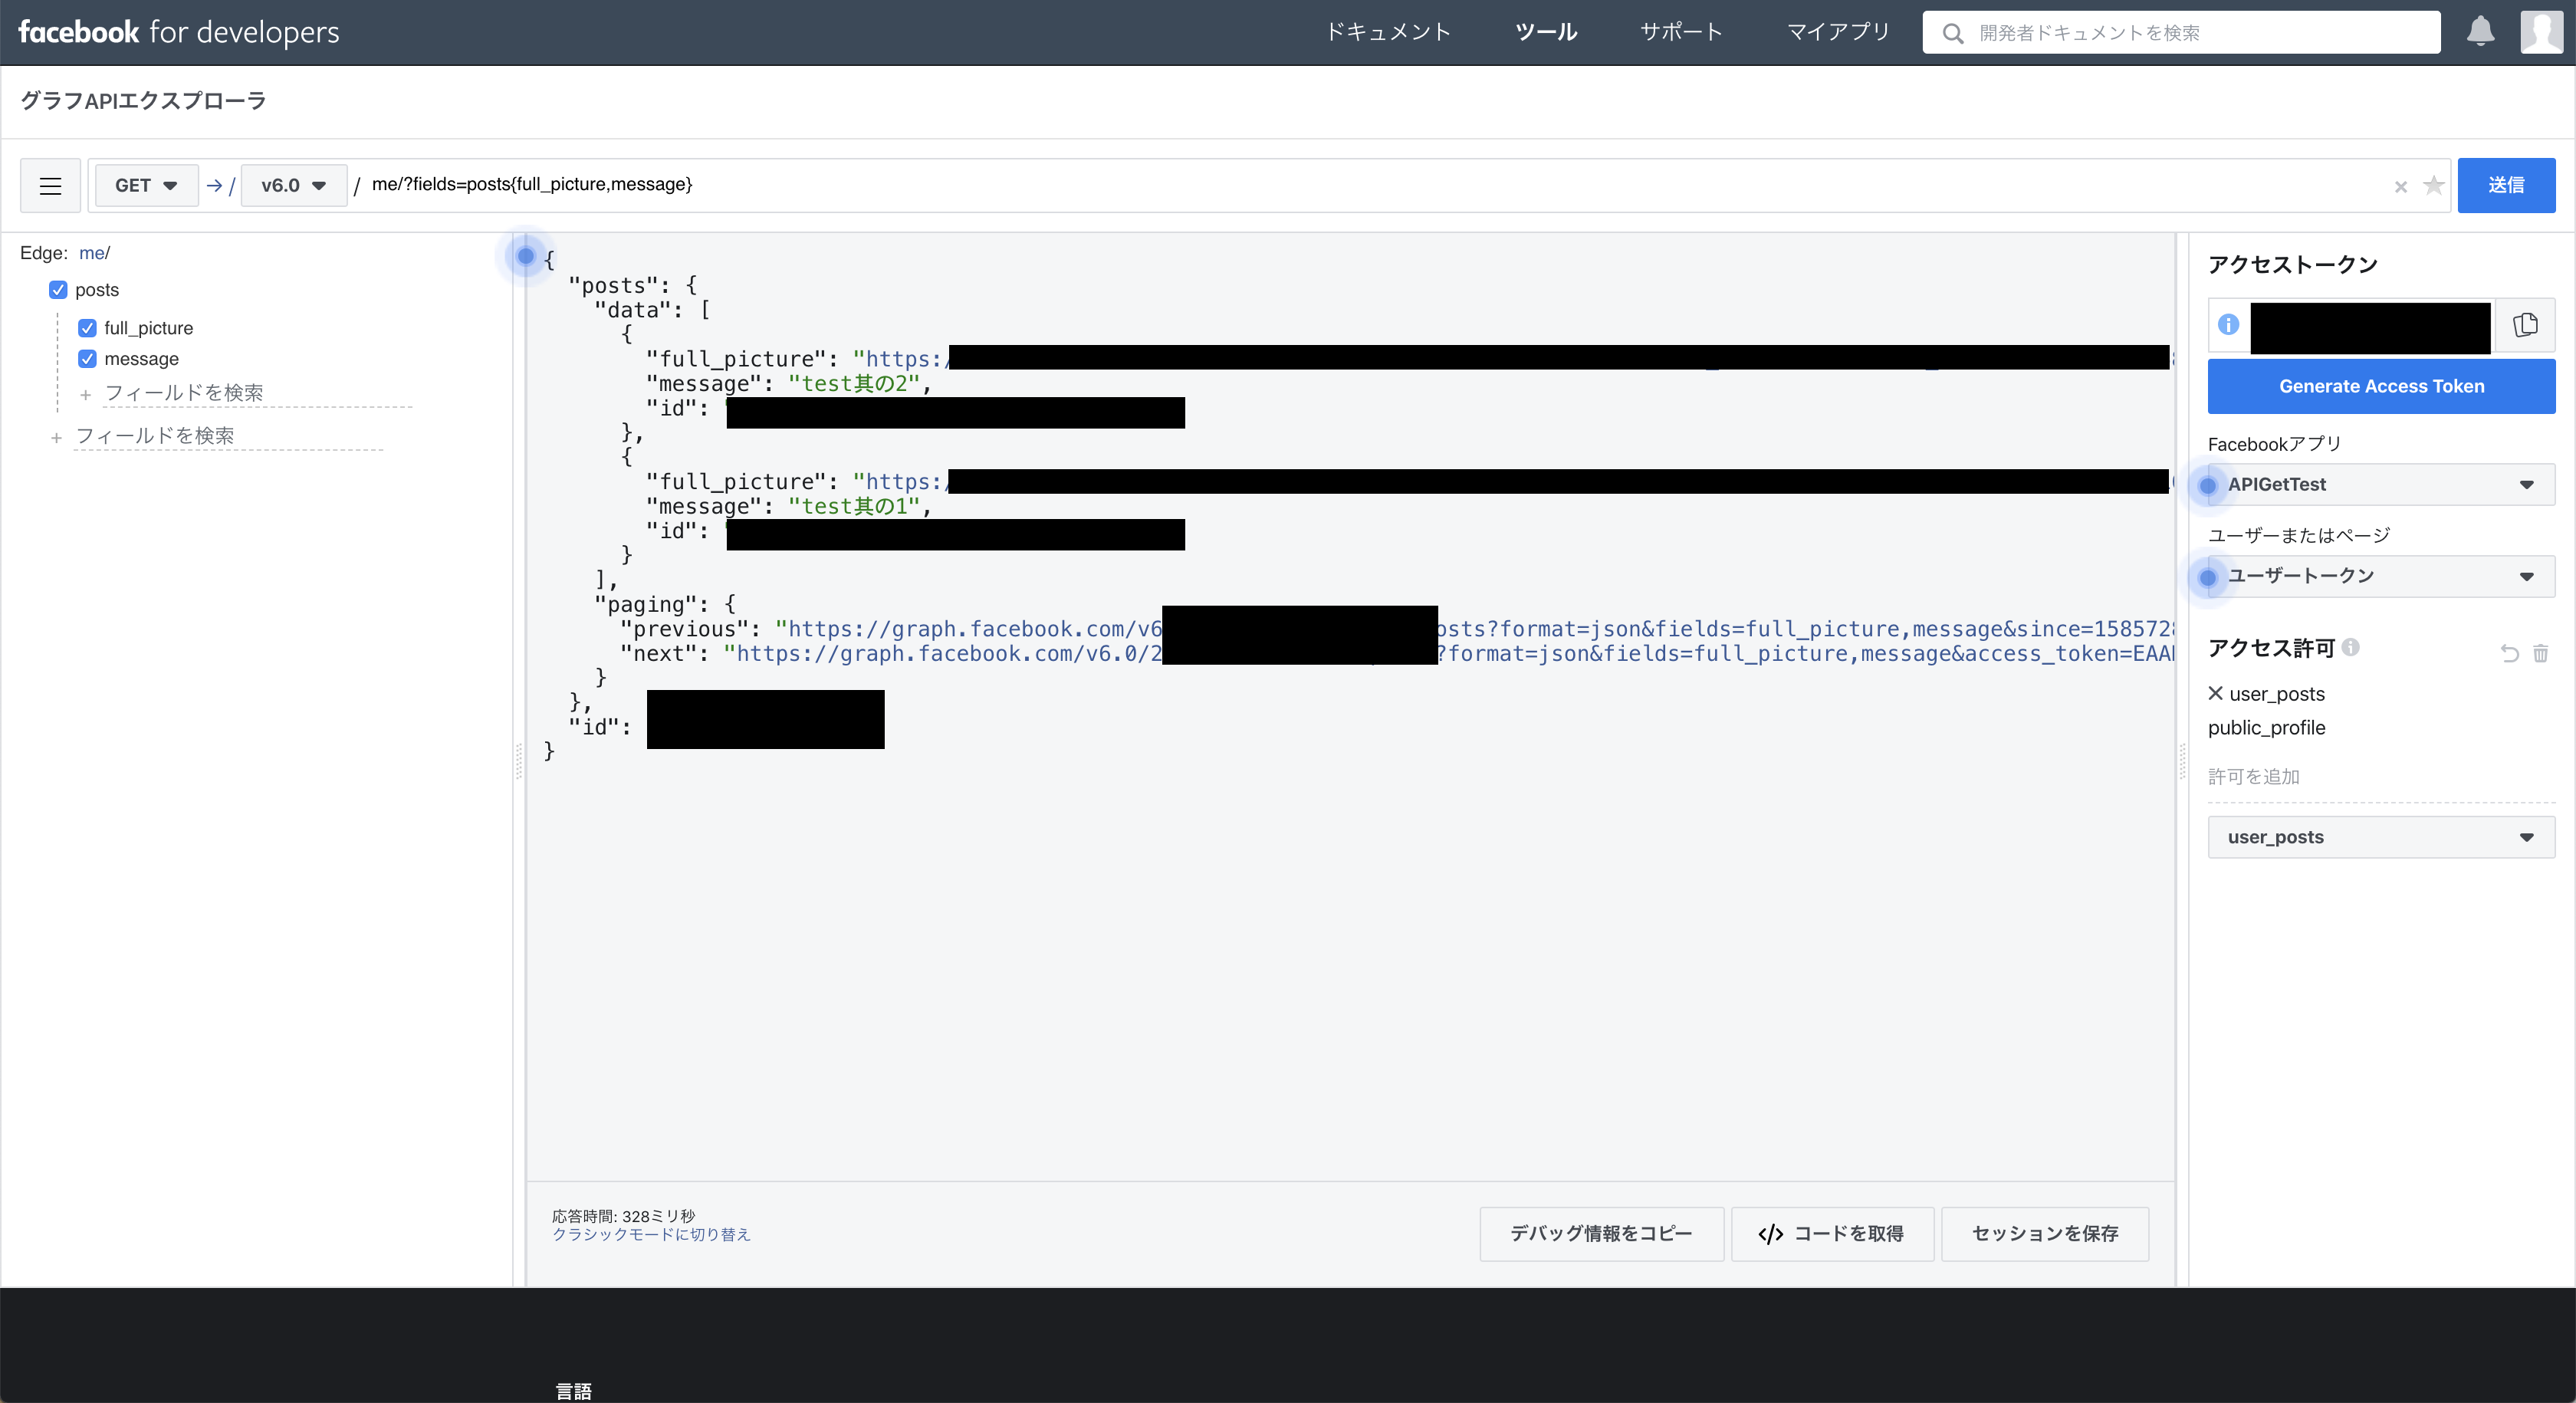Click the right panel resize handle
Image resolution: width=2576 pixels, height=1403 pixels.
tap(2182, 761)
